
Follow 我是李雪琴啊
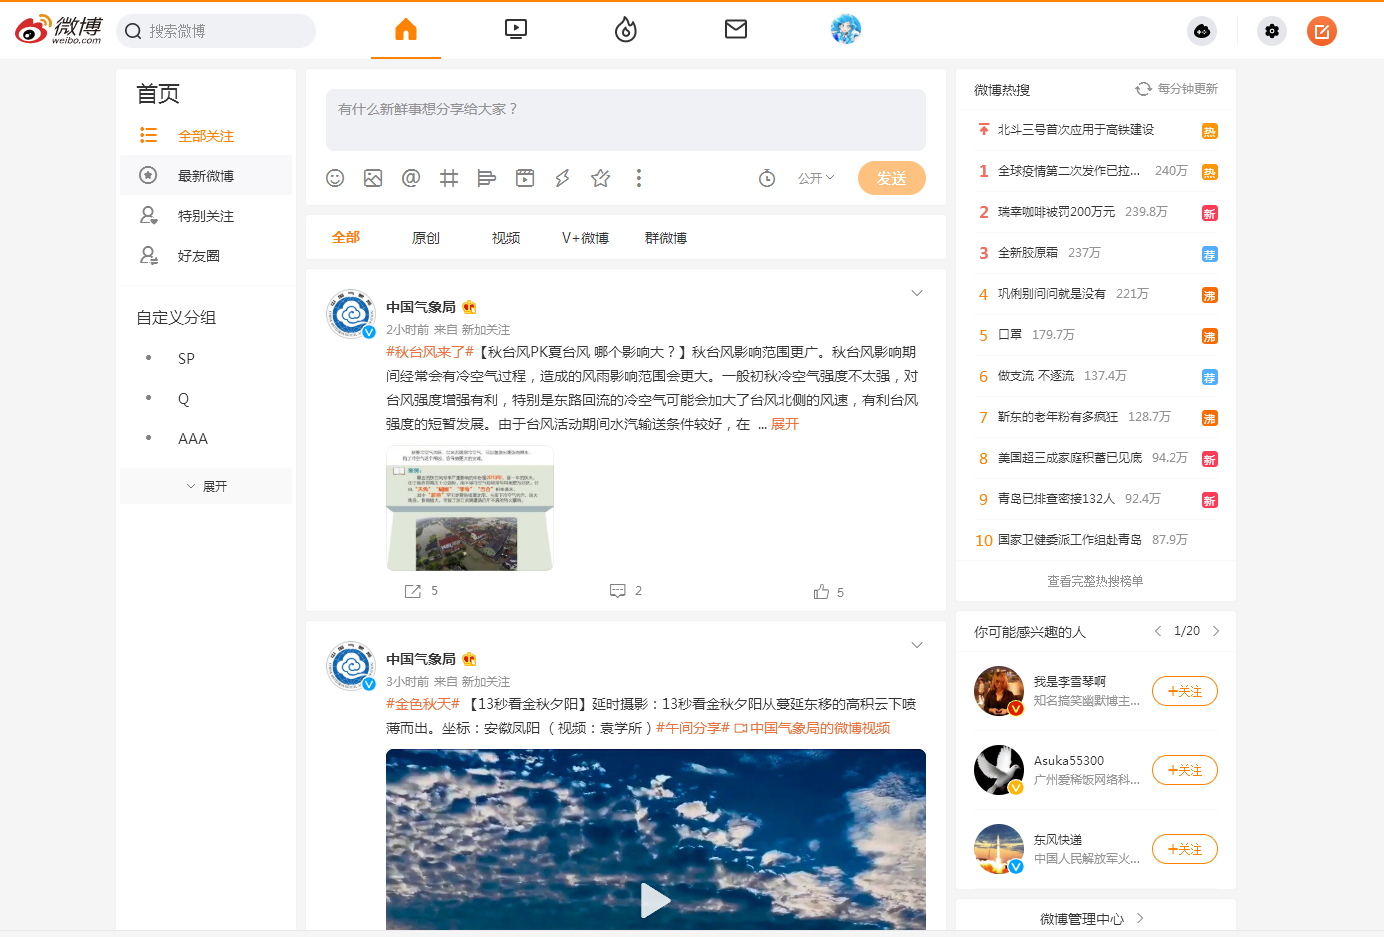point(1185,691)
